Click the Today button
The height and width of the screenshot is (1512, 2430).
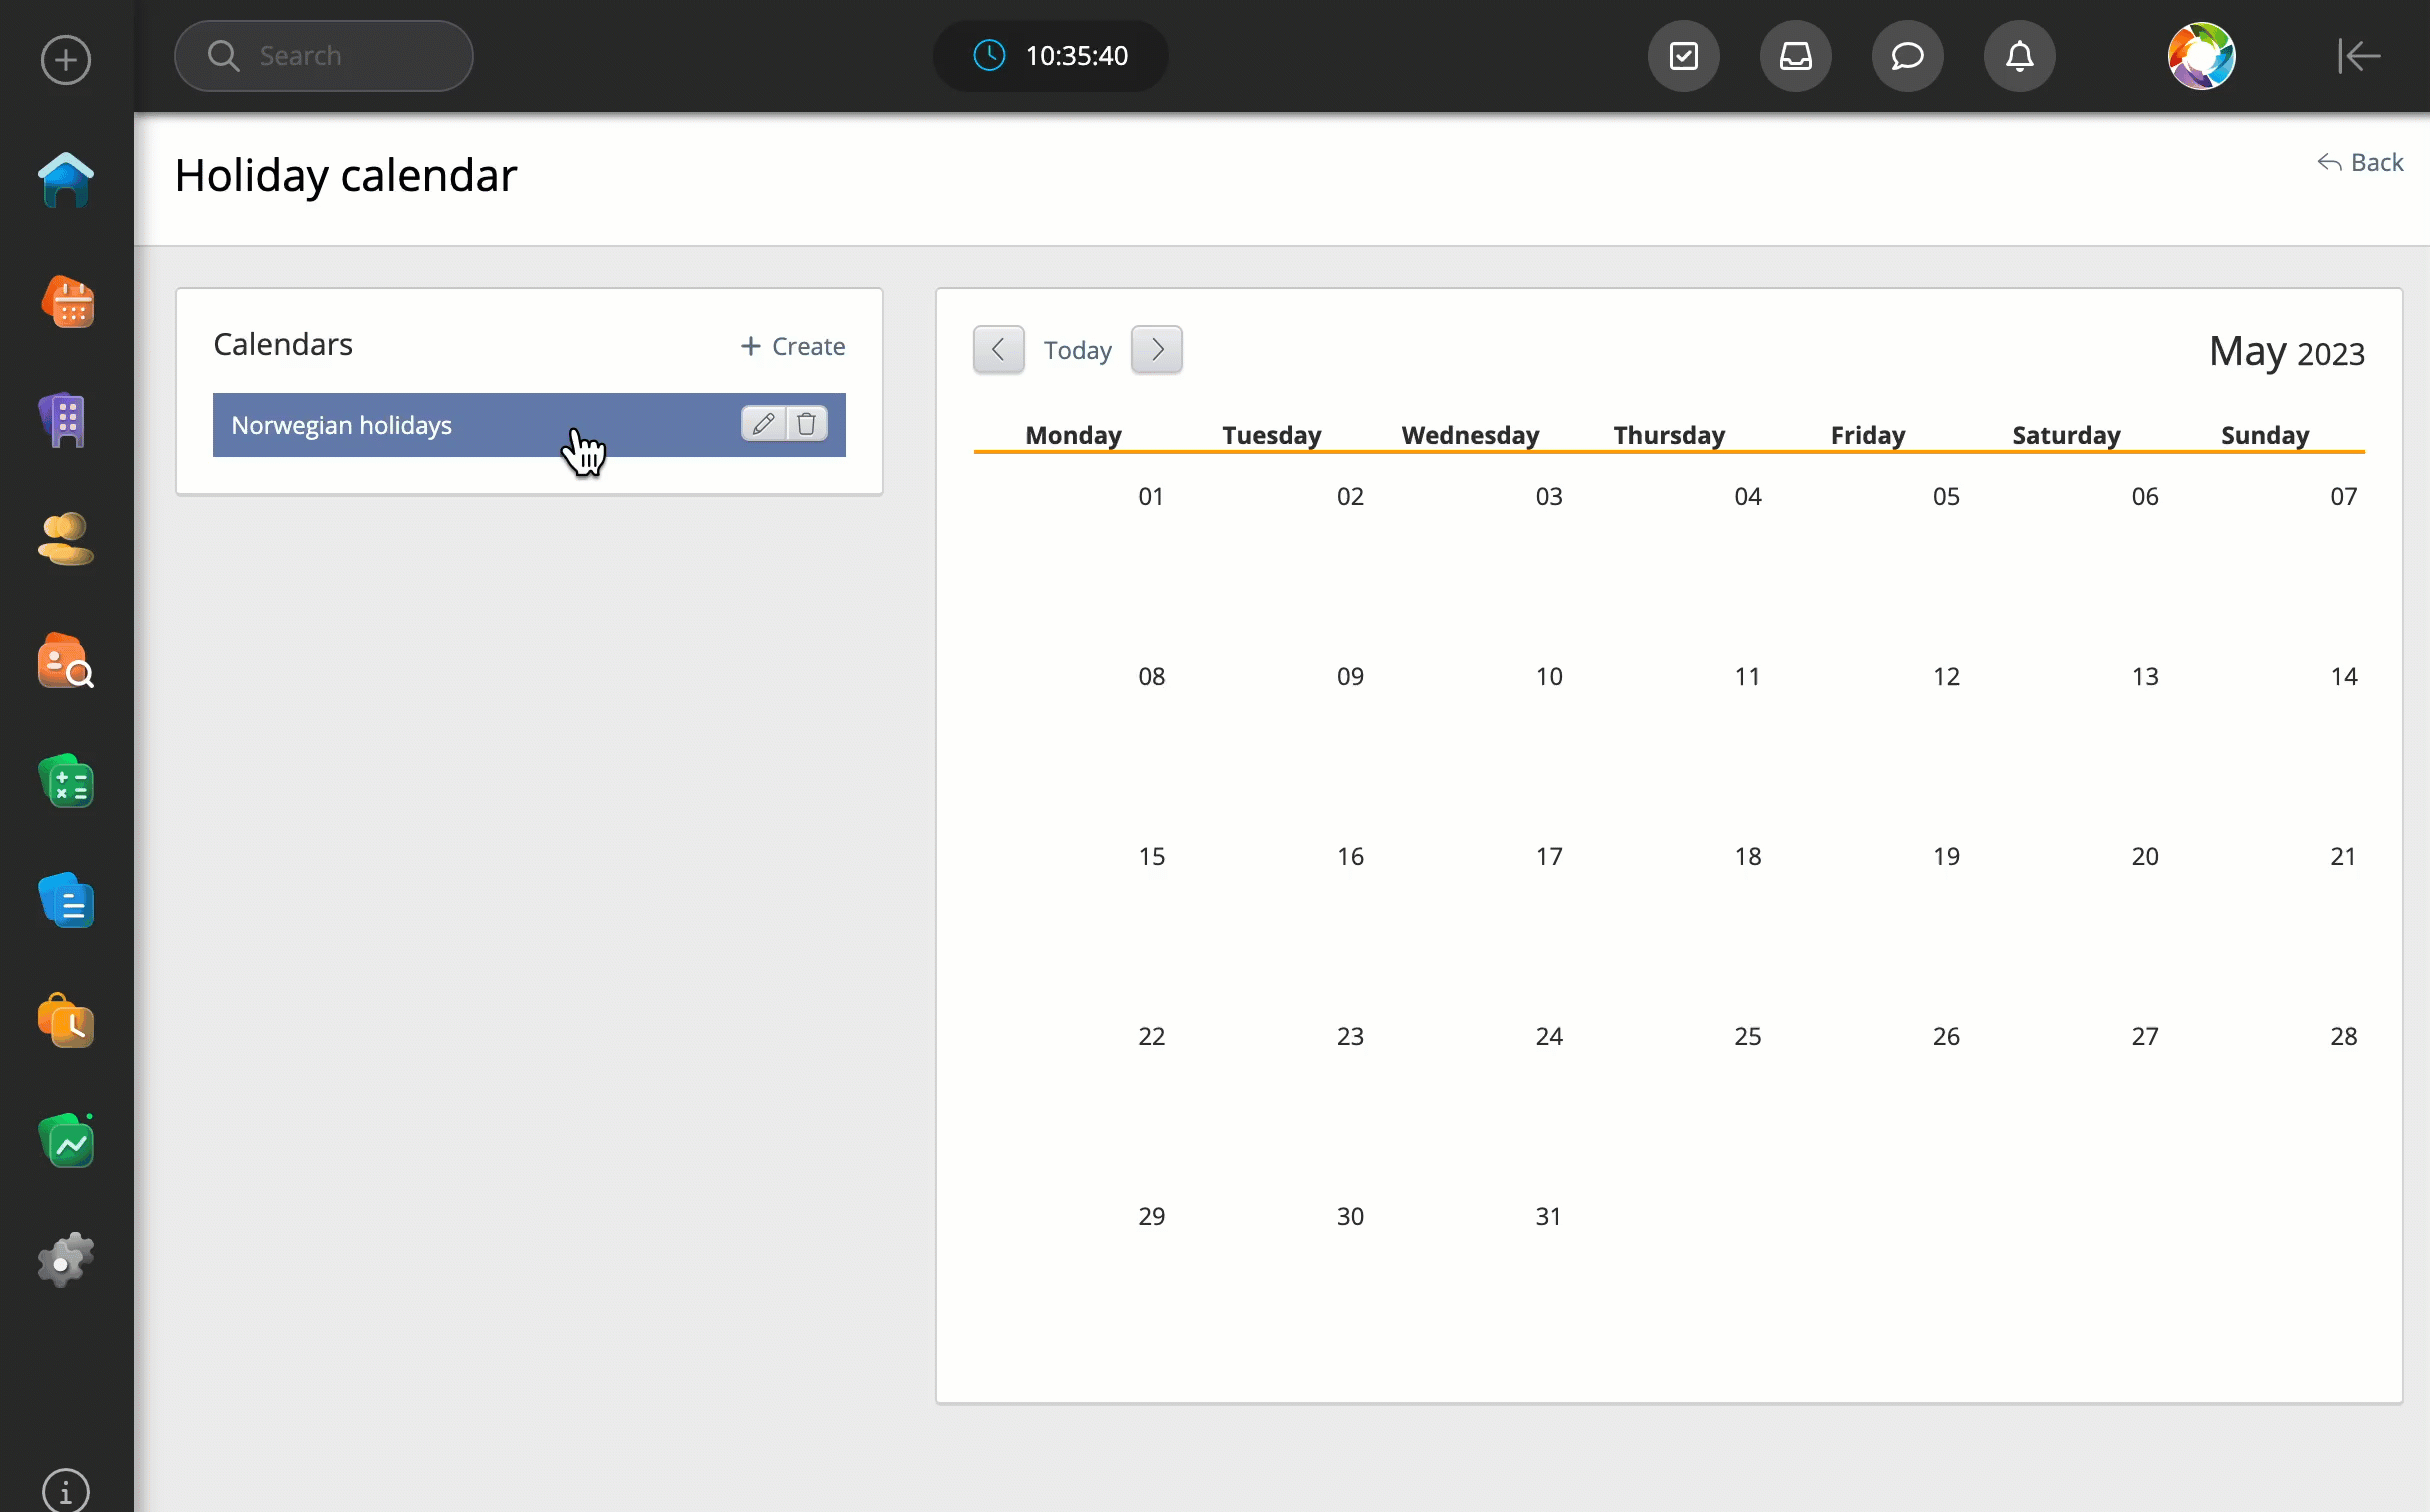(1077, 351)
